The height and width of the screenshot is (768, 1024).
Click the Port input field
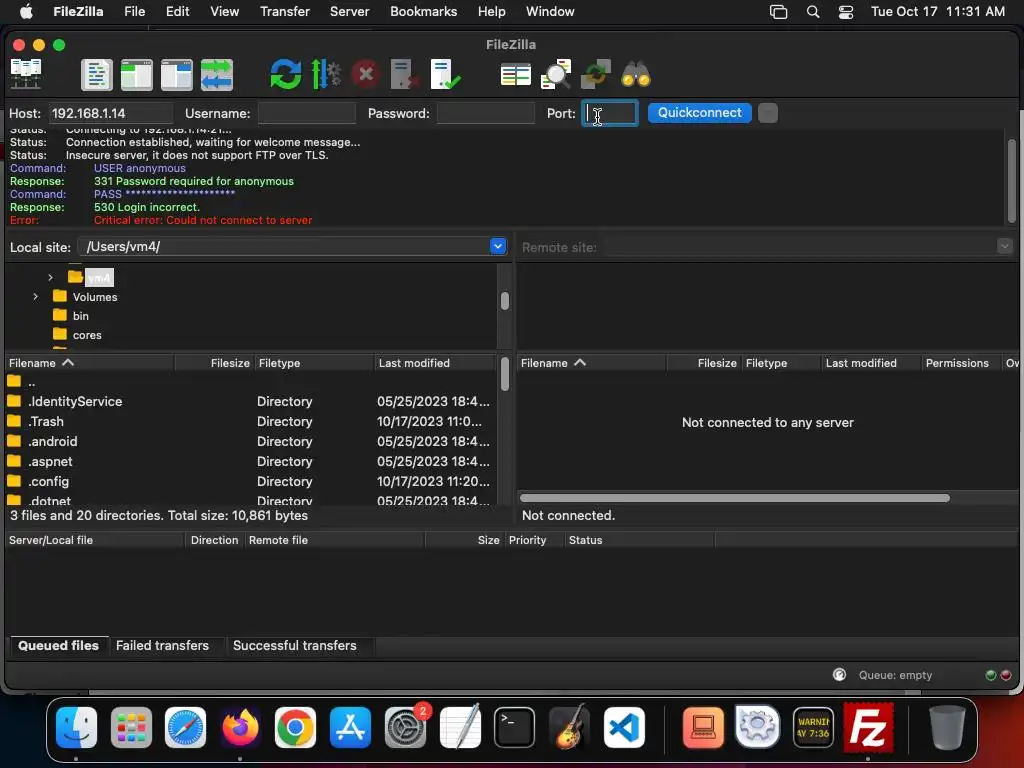609,113
